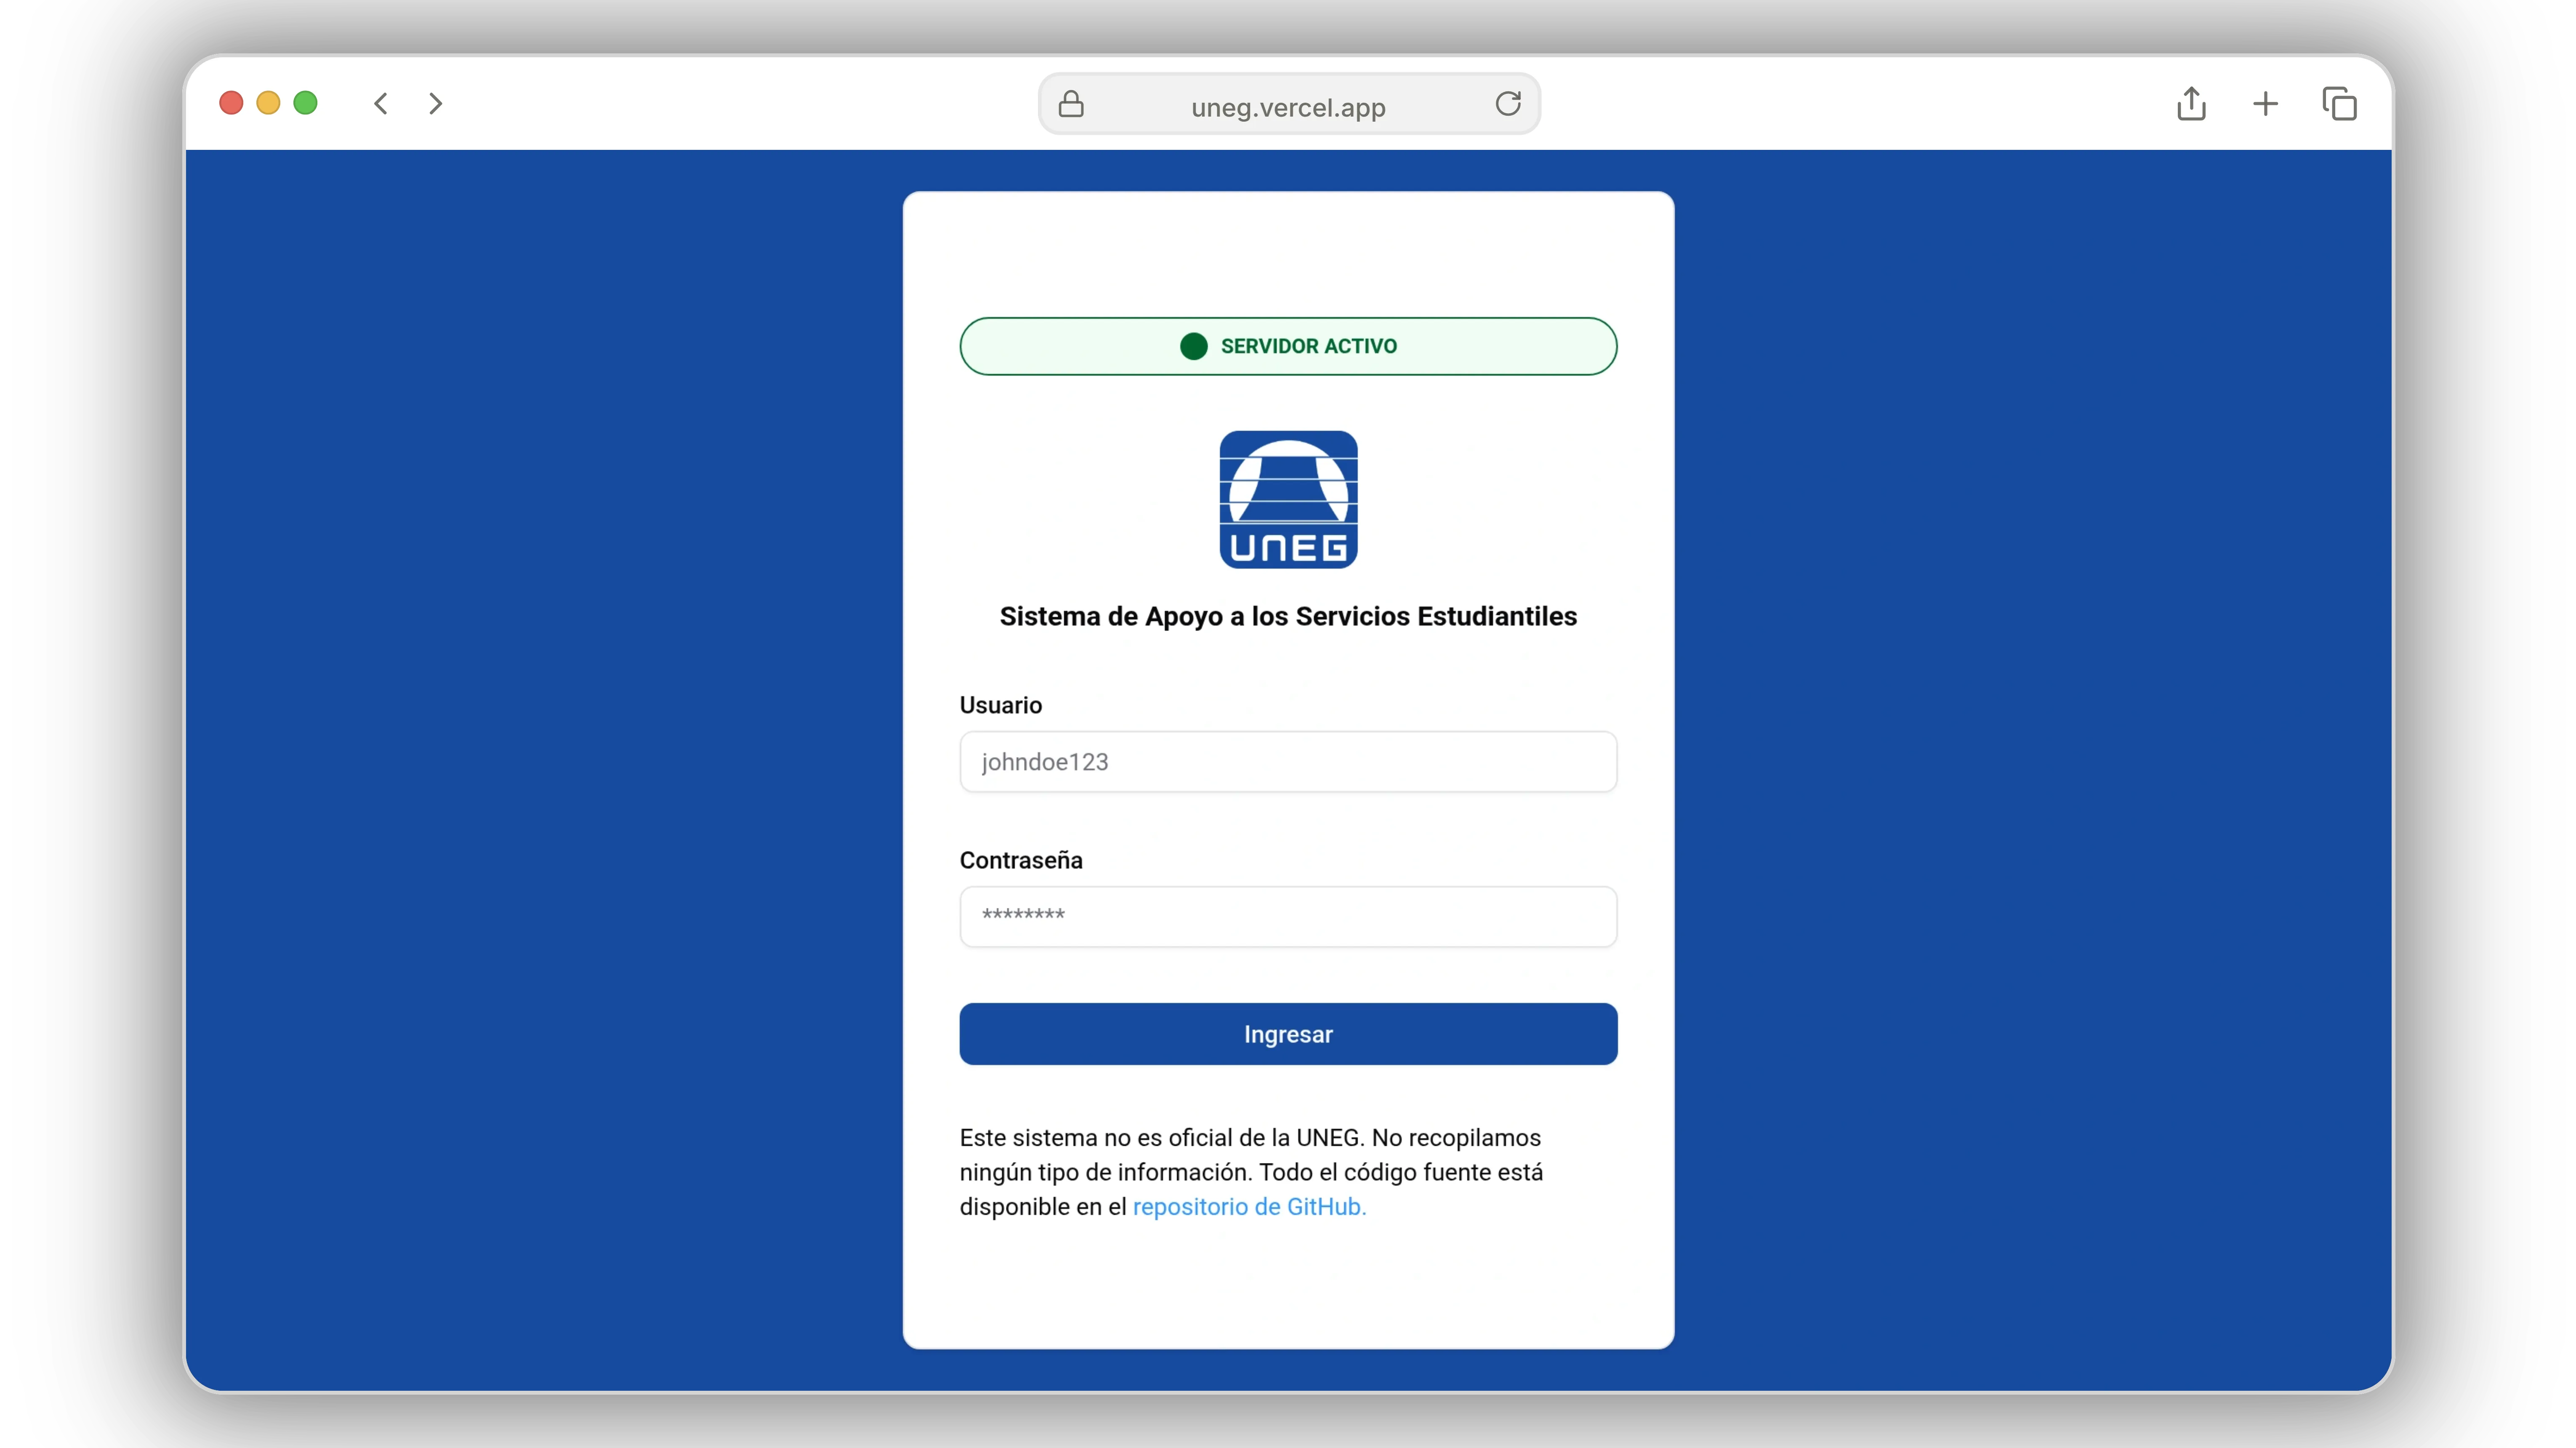Viewport: 2576px width, 1448px height.
Task: Click the forward navigation arrow
Action: [434, 103]
